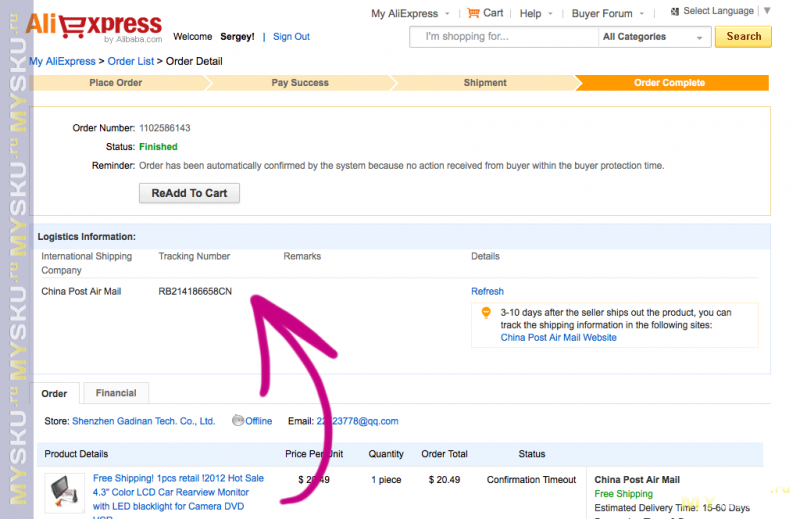Viewport: 800px width, 519px height.
Task: Open the All Categories combo box
Action: coord(653,37)
